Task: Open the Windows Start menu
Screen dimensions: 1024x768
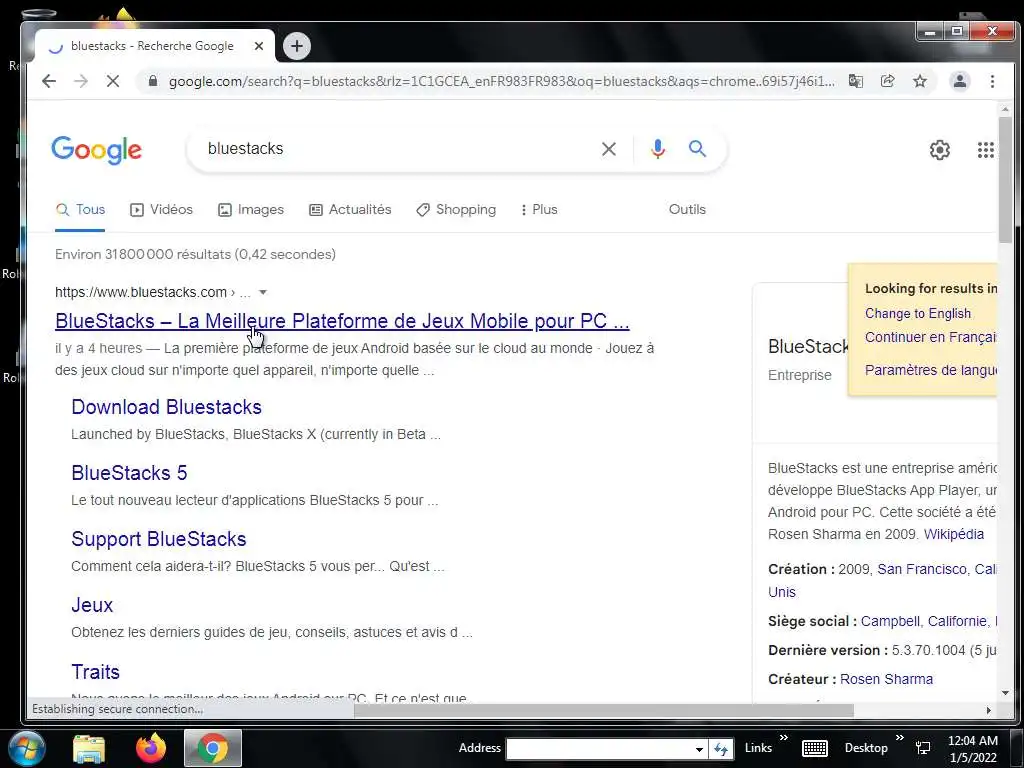Action: click(26, 748)
